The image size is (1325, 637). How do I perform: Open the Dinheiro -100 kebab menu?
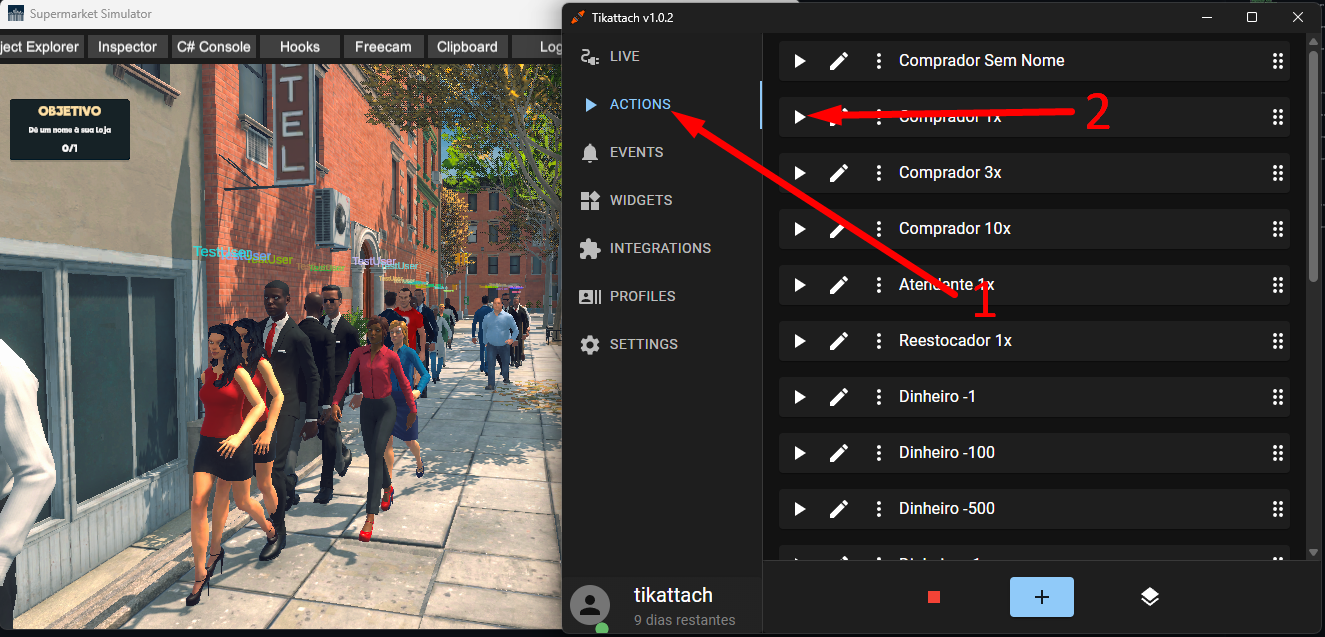[879, 453]
